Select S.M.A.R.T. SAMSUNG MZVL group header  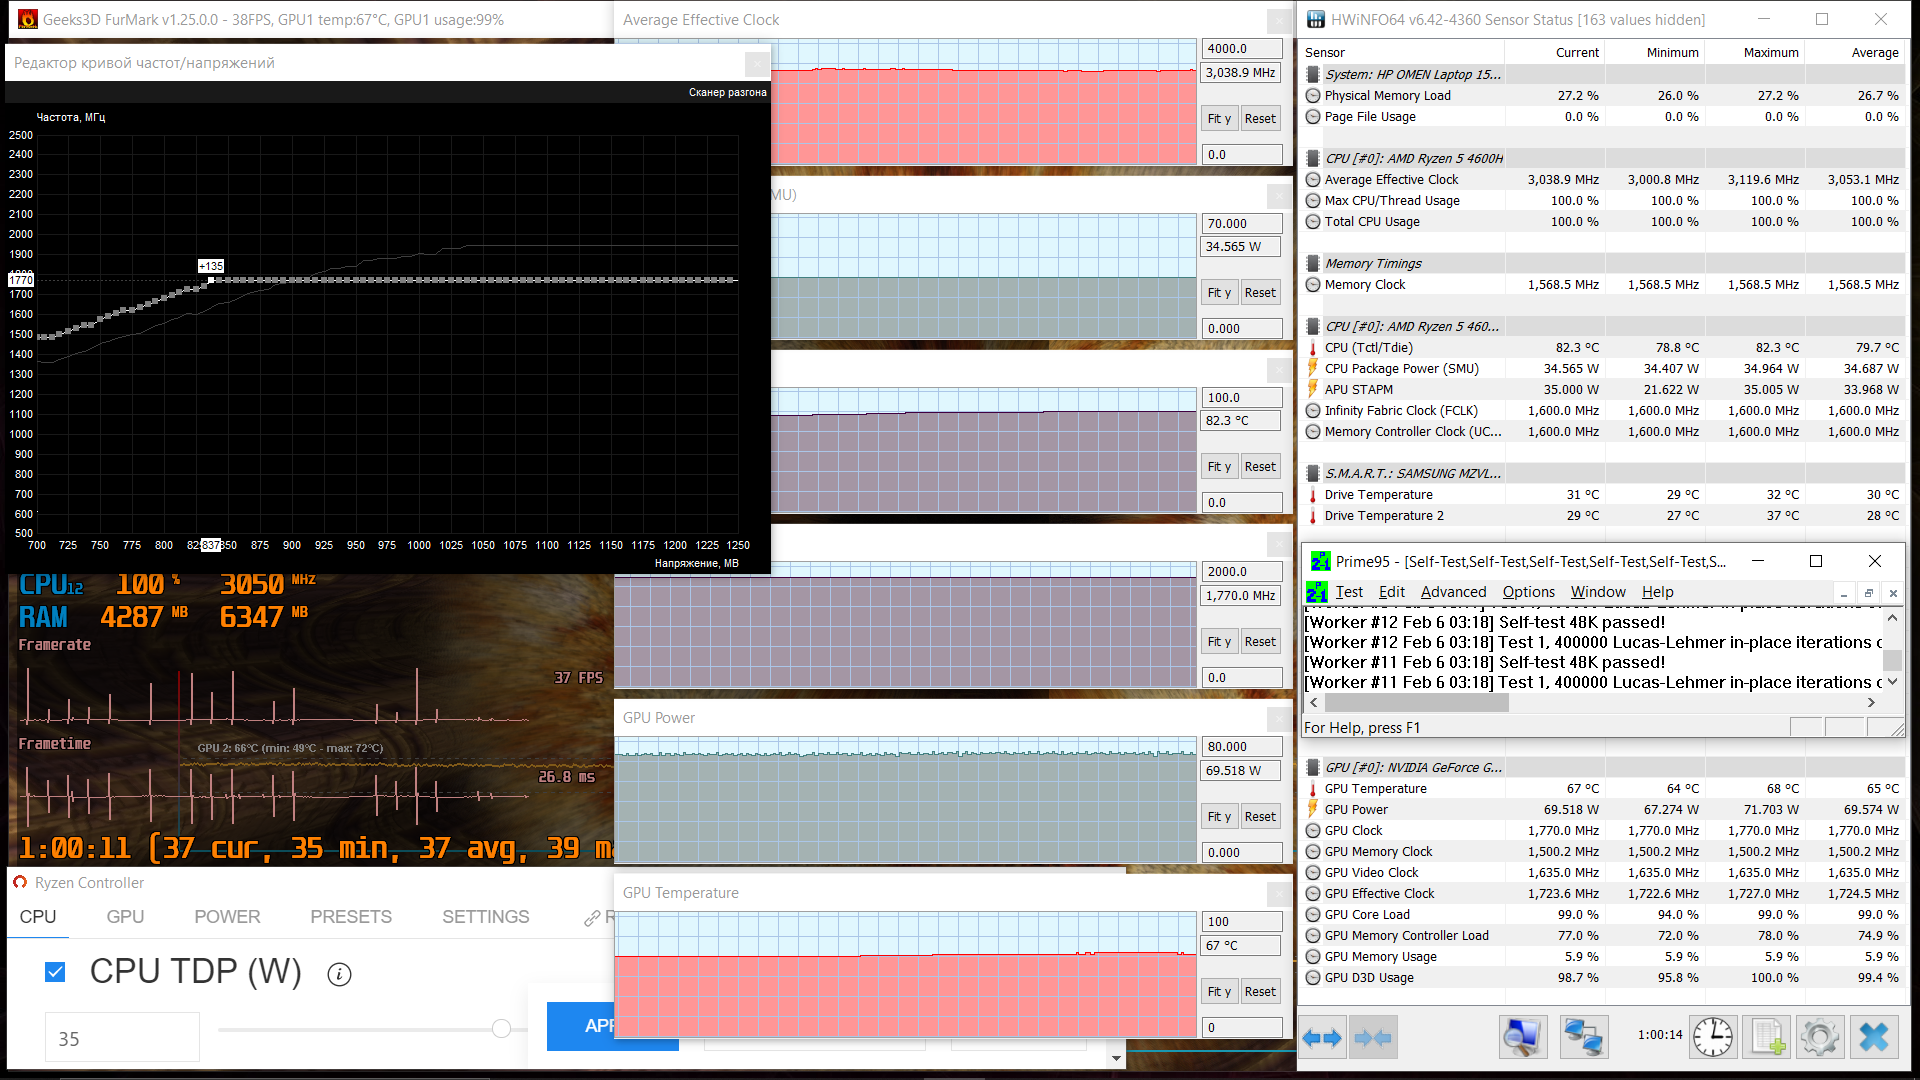[x=1603, y=474]
